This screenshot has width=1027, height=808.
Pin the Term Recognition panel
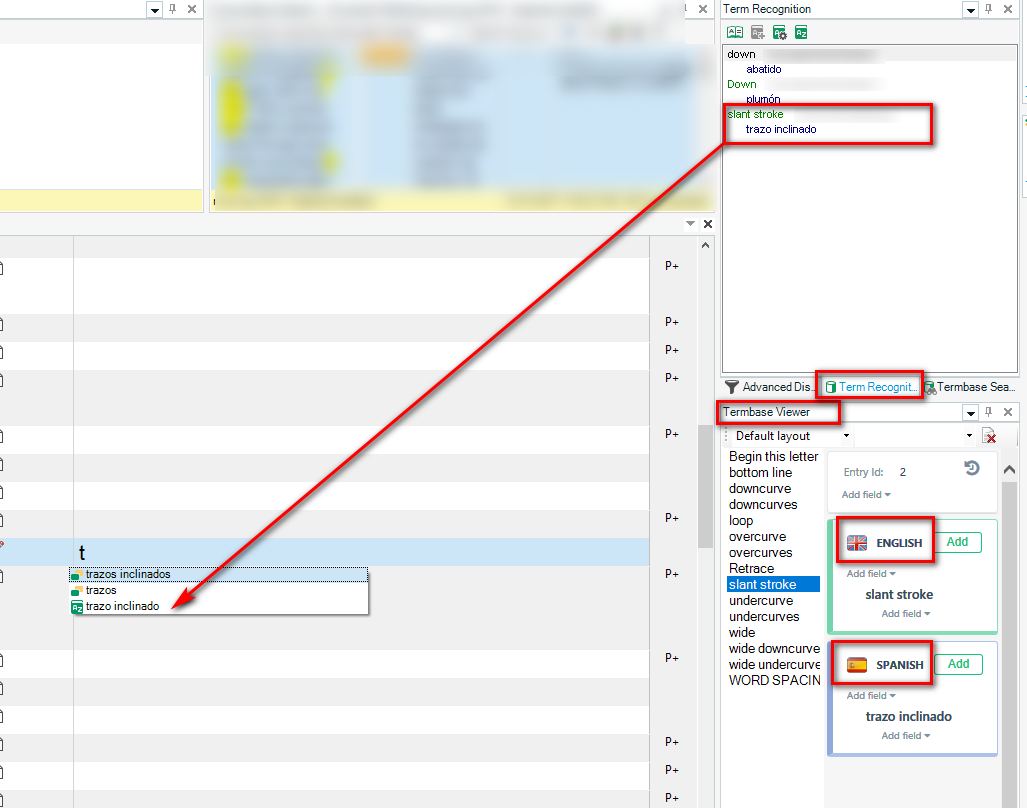989,9
